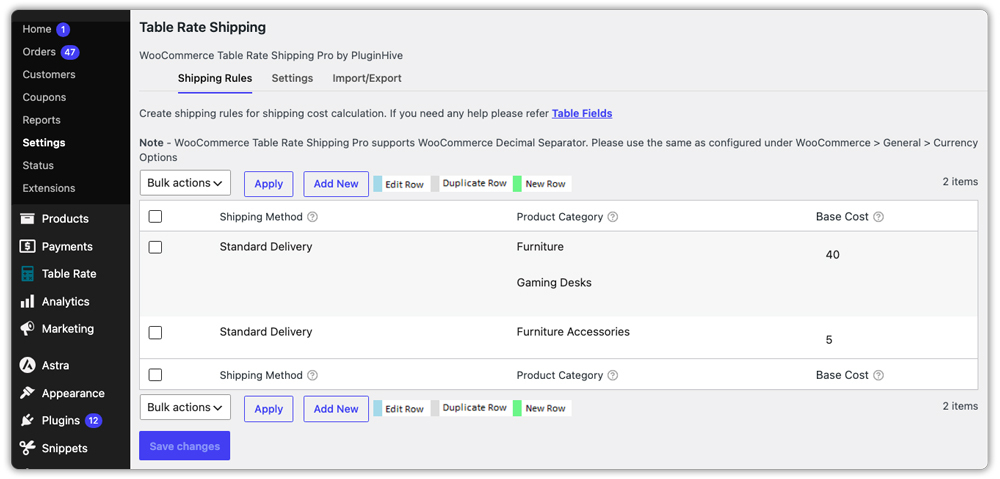This screenshot has height=479, width=1000.
Task: Open WooCommerce Settings sidebar item
Action: (x=44, y=143)
